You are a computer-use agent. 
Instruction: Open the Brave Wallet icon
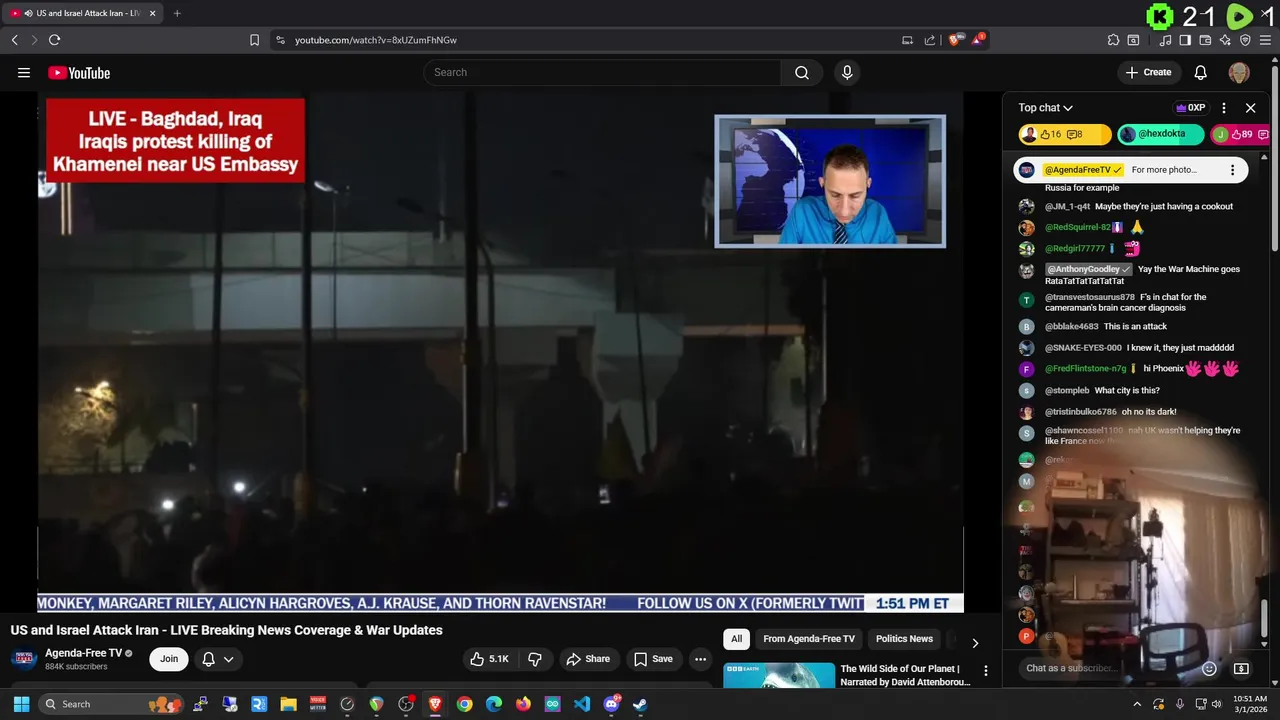click(1205, 40)
